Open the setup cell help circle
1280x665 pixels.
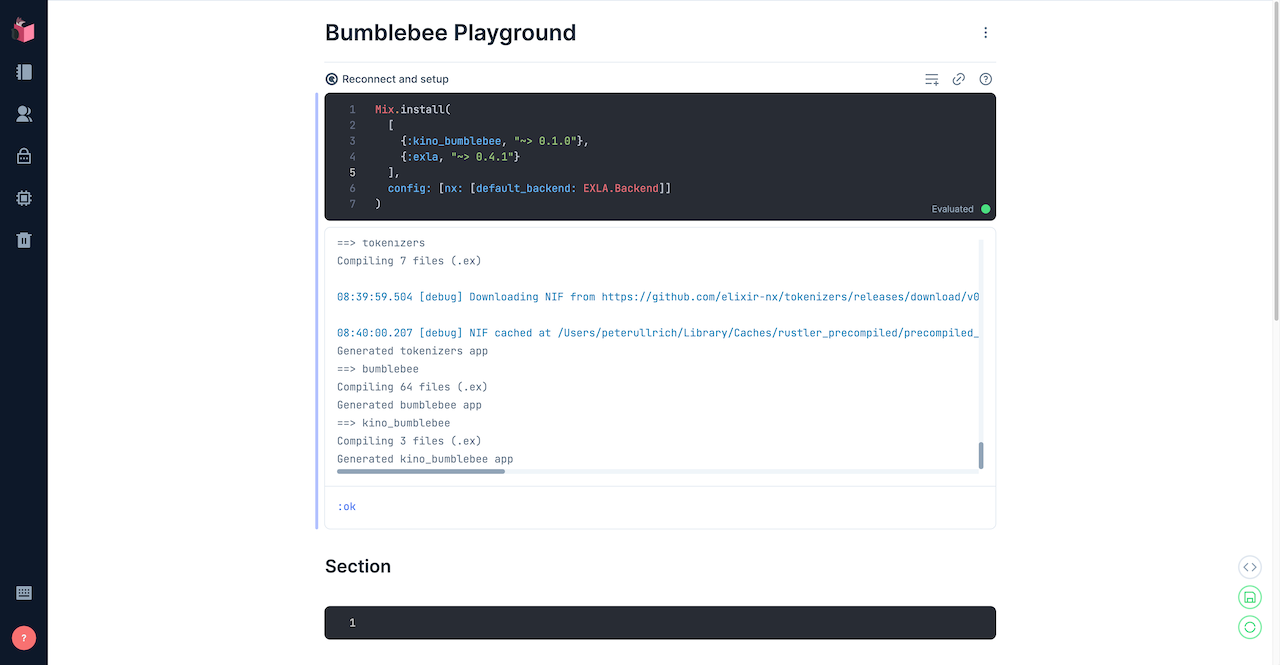[x=985, y=78]
